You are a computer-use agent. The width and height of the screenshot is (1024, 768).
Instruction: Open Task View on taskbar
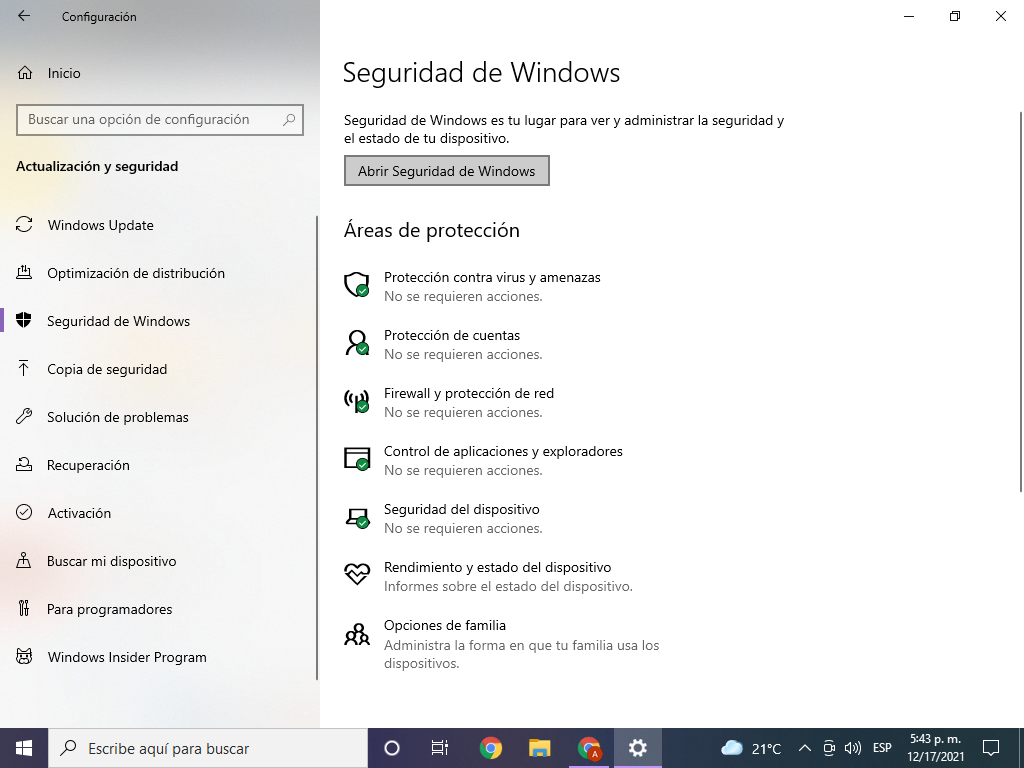(x=440, y=748)
